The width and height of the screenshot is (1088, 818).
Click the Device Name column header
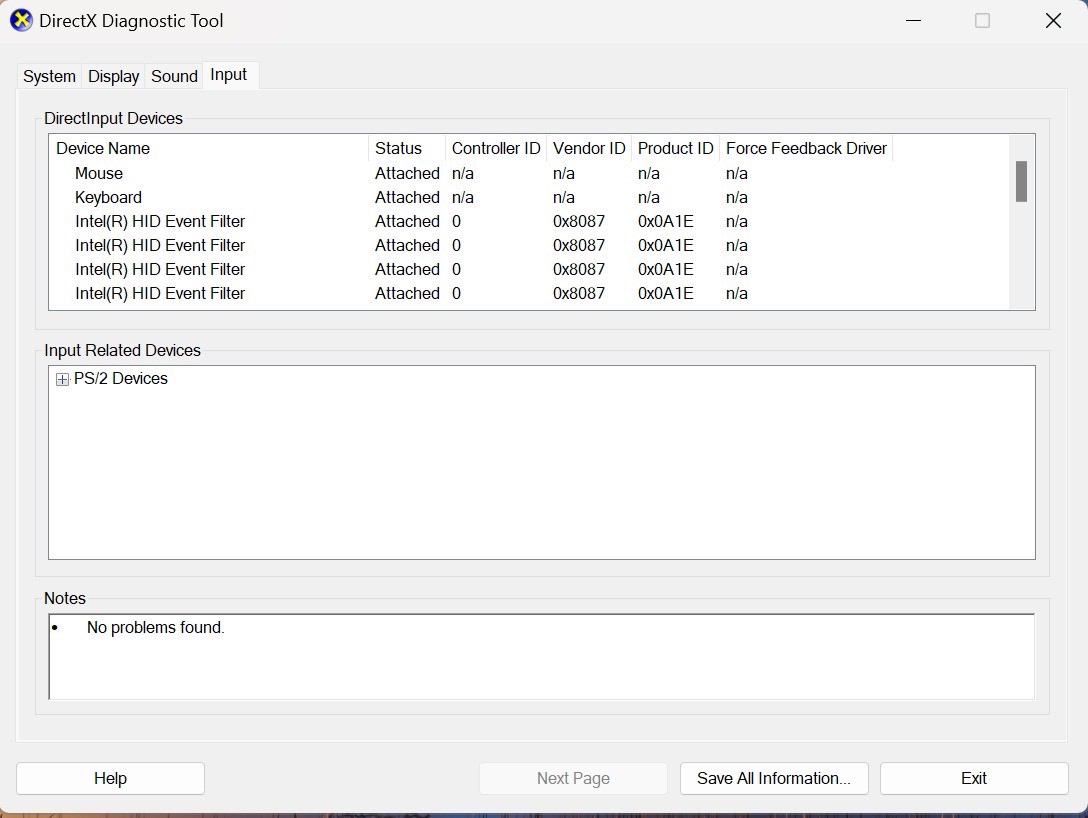(103, 148)
